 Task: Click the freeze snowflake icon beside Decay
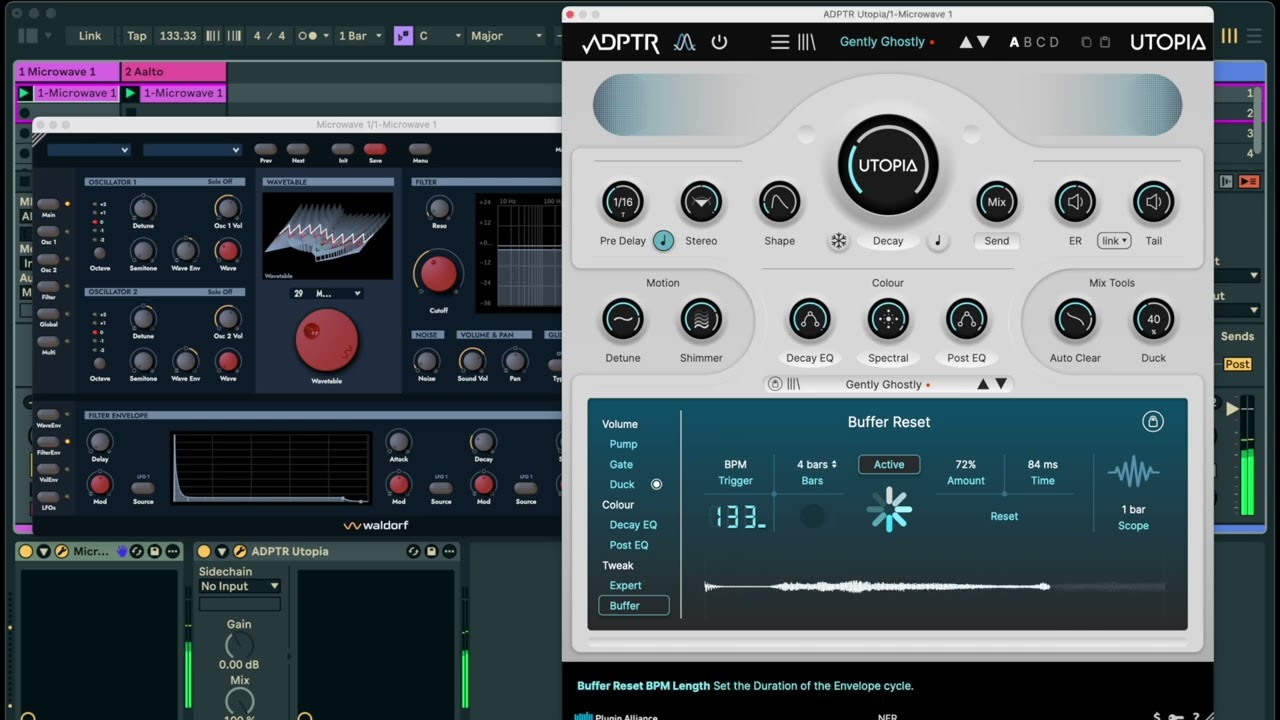tap(839, 241)
